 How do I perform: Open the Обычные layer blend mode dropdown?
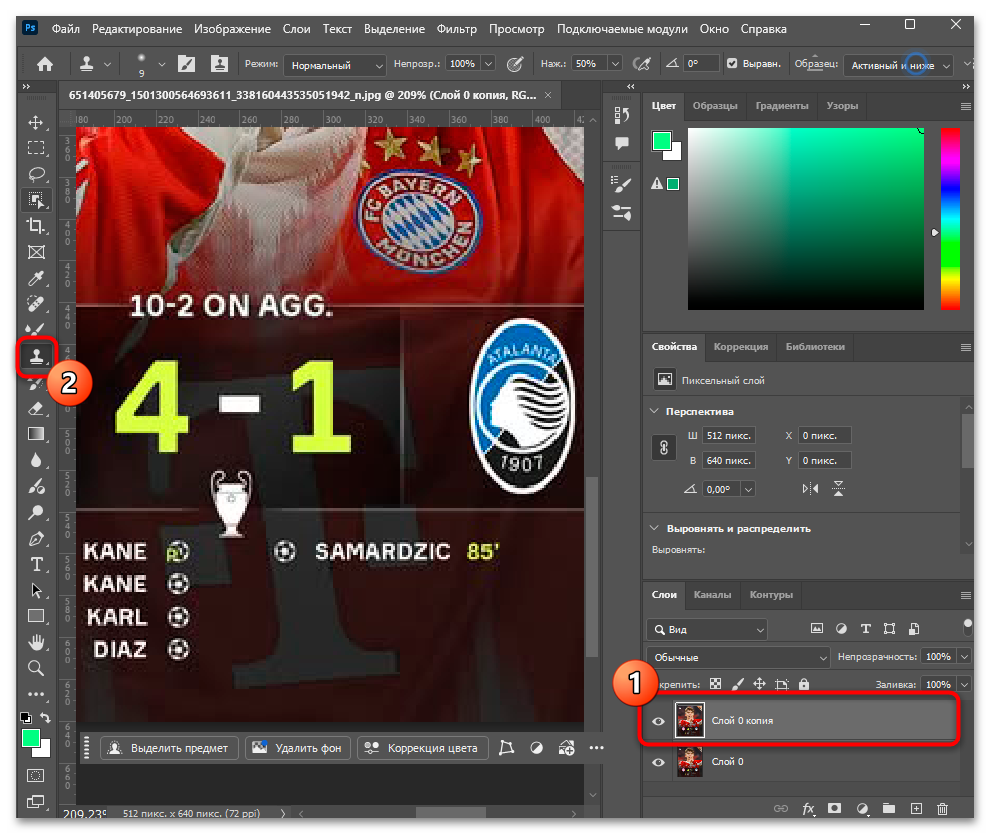(x=737, y=657)
